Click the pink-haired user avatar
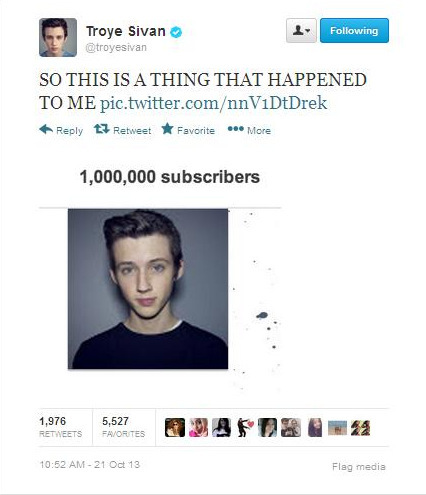426x495 pixels. [198, 427]
